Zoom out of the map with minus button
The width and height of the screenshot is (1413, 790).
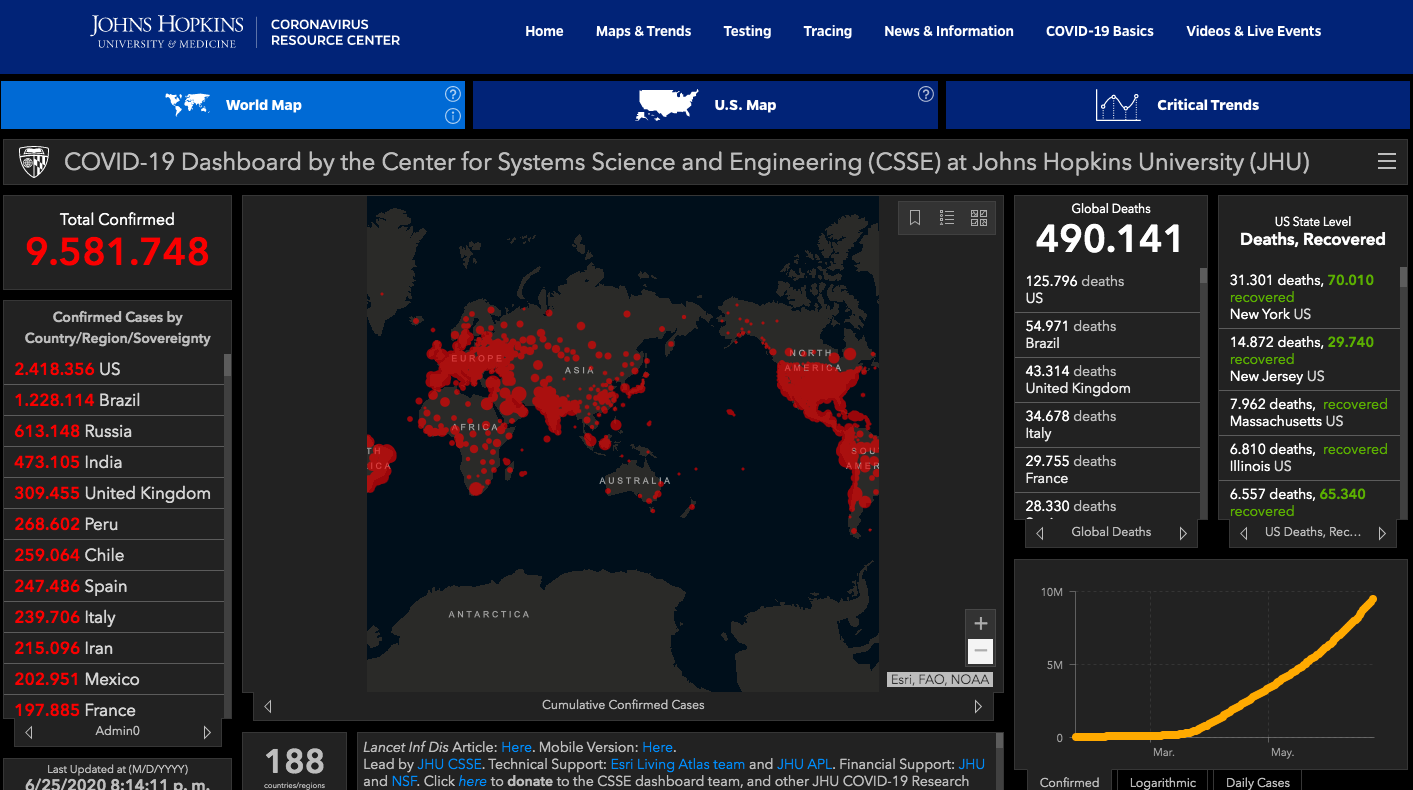click(980, 652)
